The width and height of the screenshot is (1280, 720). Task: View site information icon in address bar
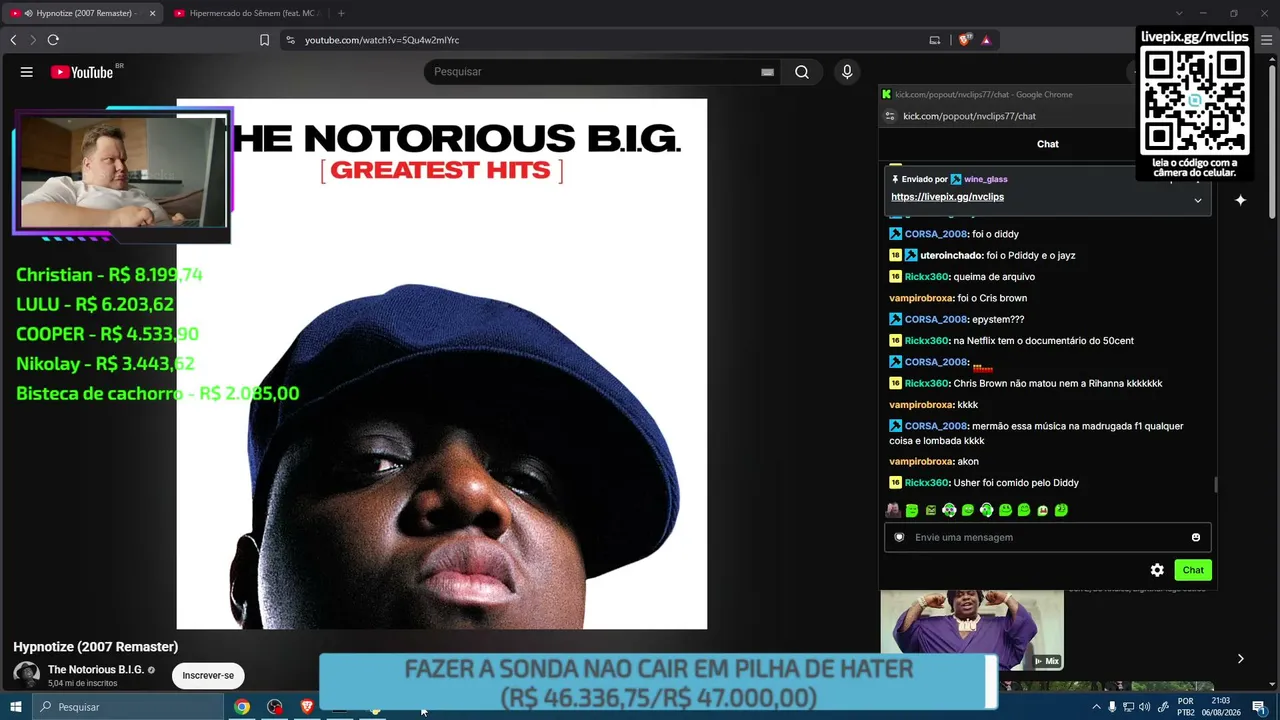point(290,40)
